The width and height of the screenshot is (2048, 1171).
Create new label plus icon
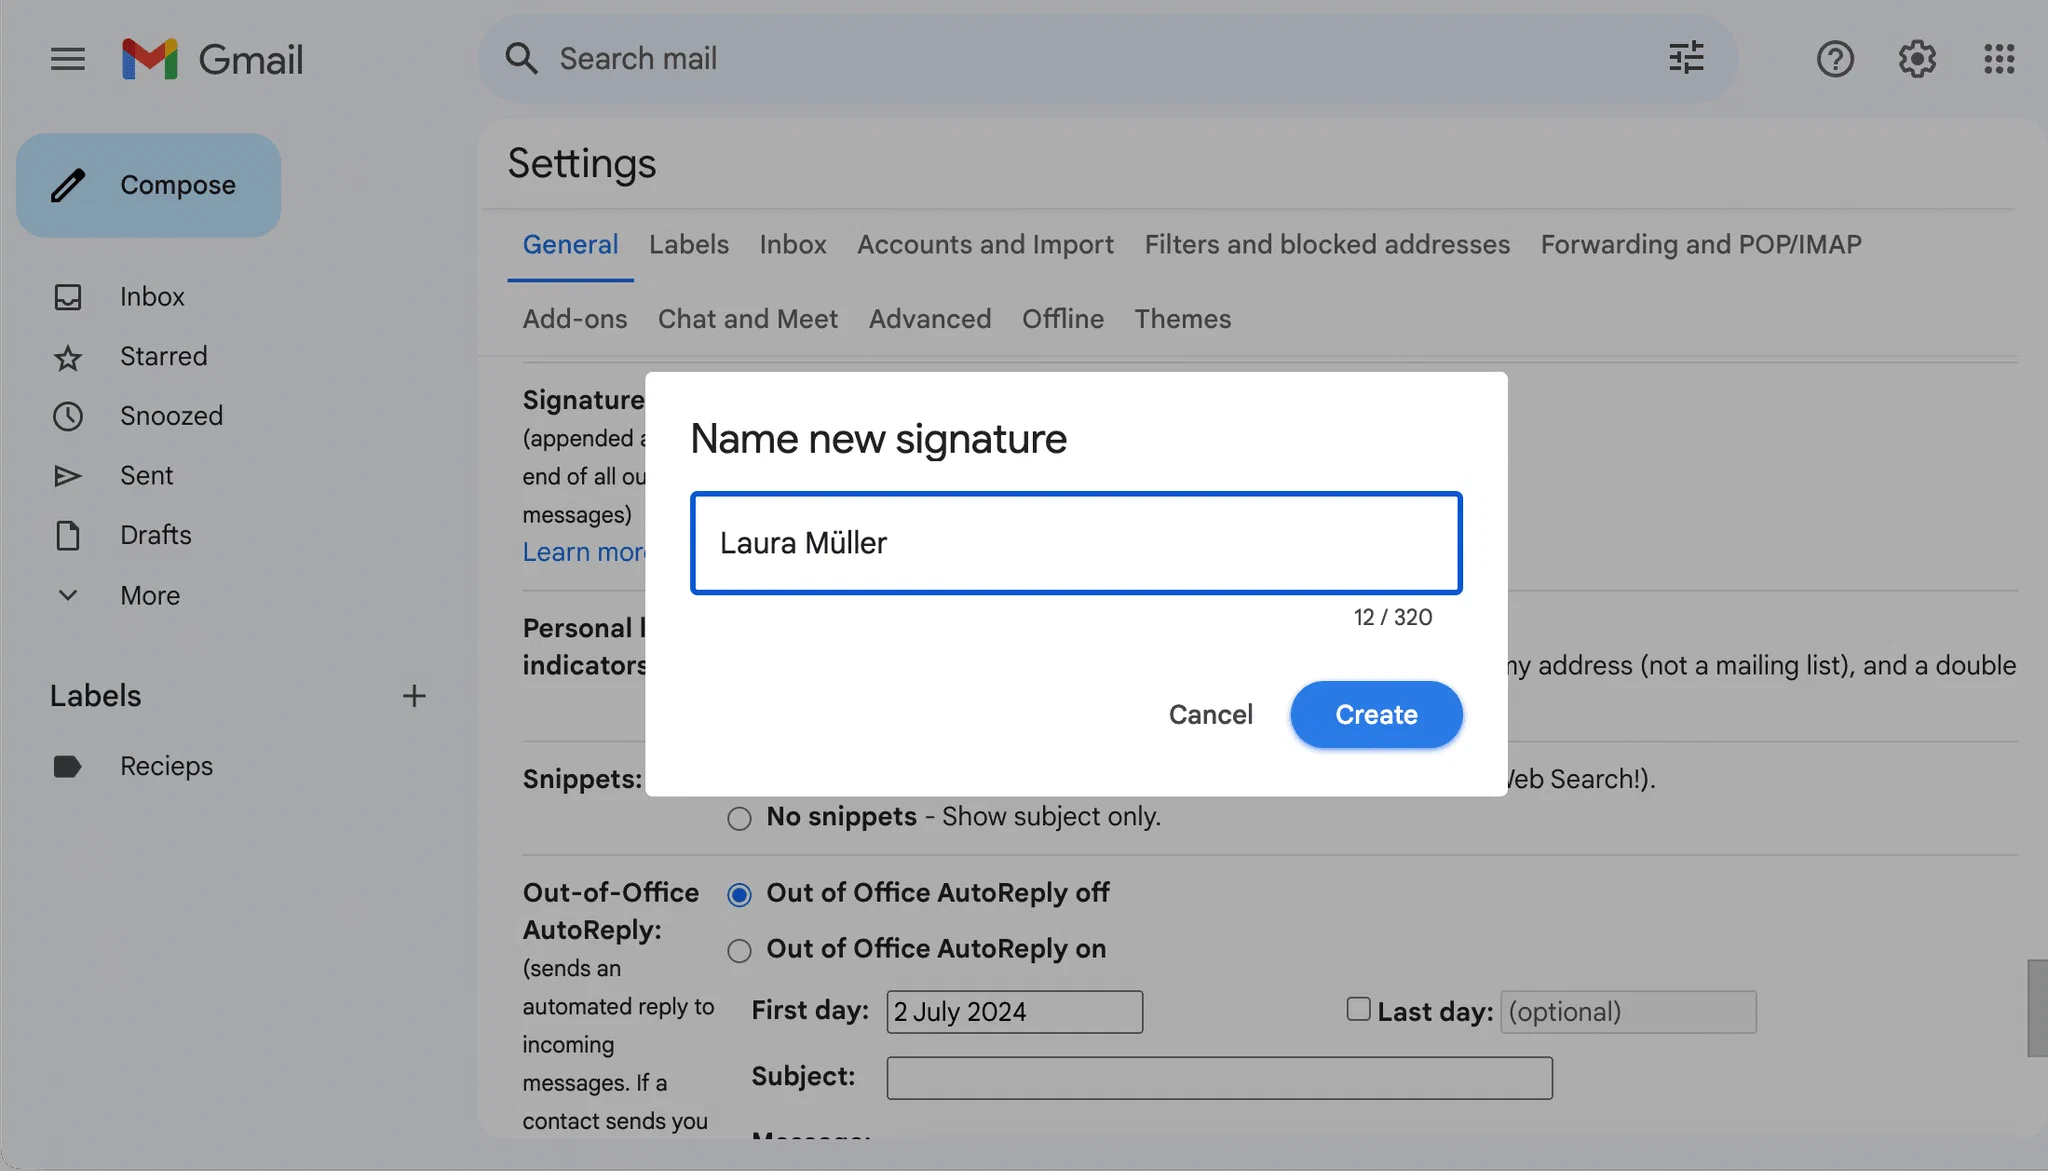(x=414, y=696)
